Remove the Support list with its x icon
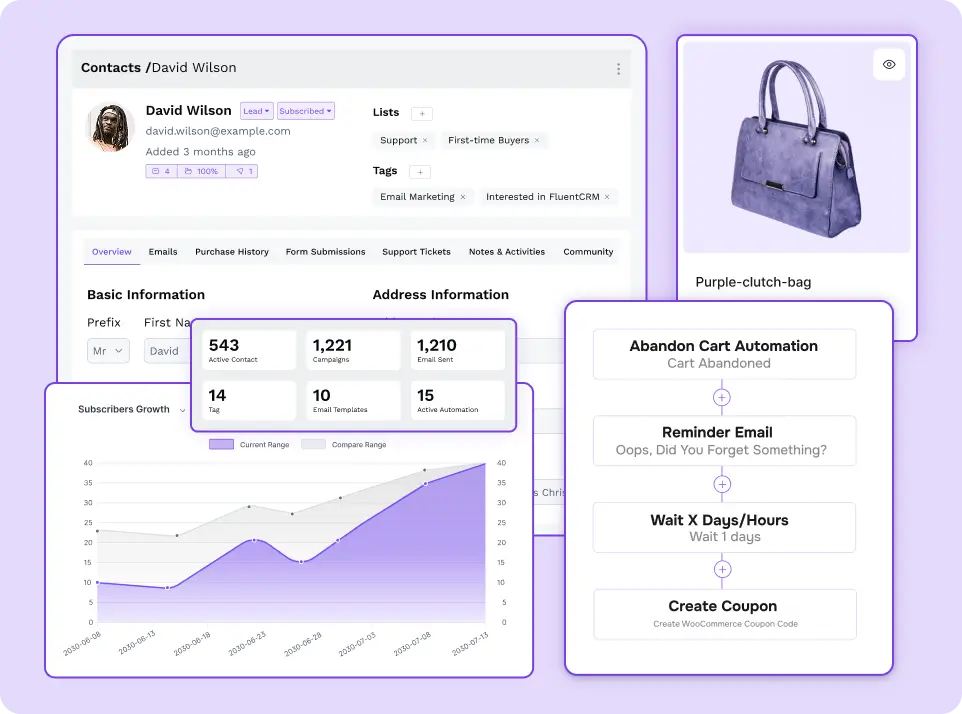The width and height of the screenshot is (962, 714). [x=423, y=140]
